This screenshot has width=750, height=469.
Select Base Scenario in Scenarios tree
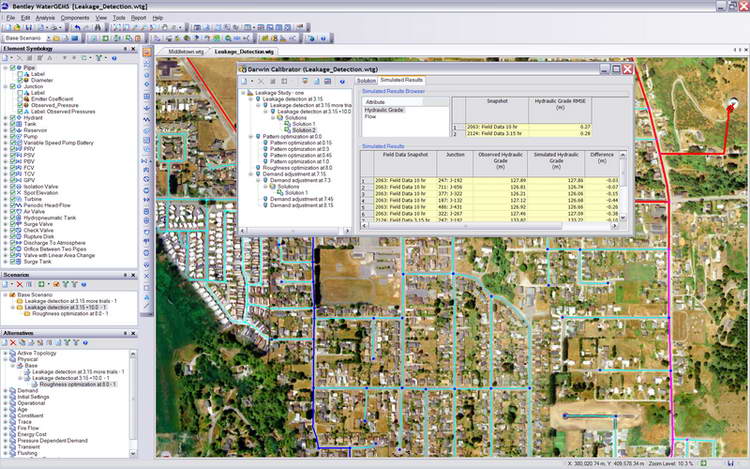point(34,295)
